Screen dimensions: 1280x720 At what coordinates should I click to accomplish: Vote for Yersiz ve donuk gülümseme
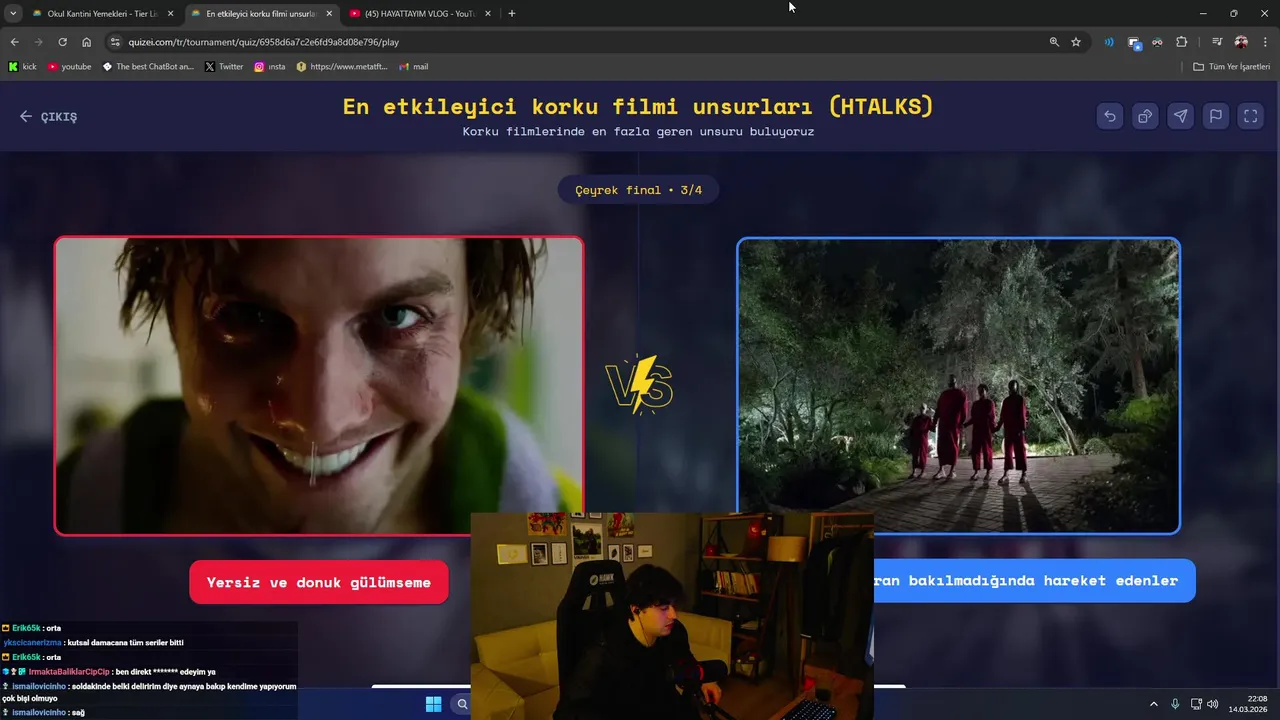(319, 582)
